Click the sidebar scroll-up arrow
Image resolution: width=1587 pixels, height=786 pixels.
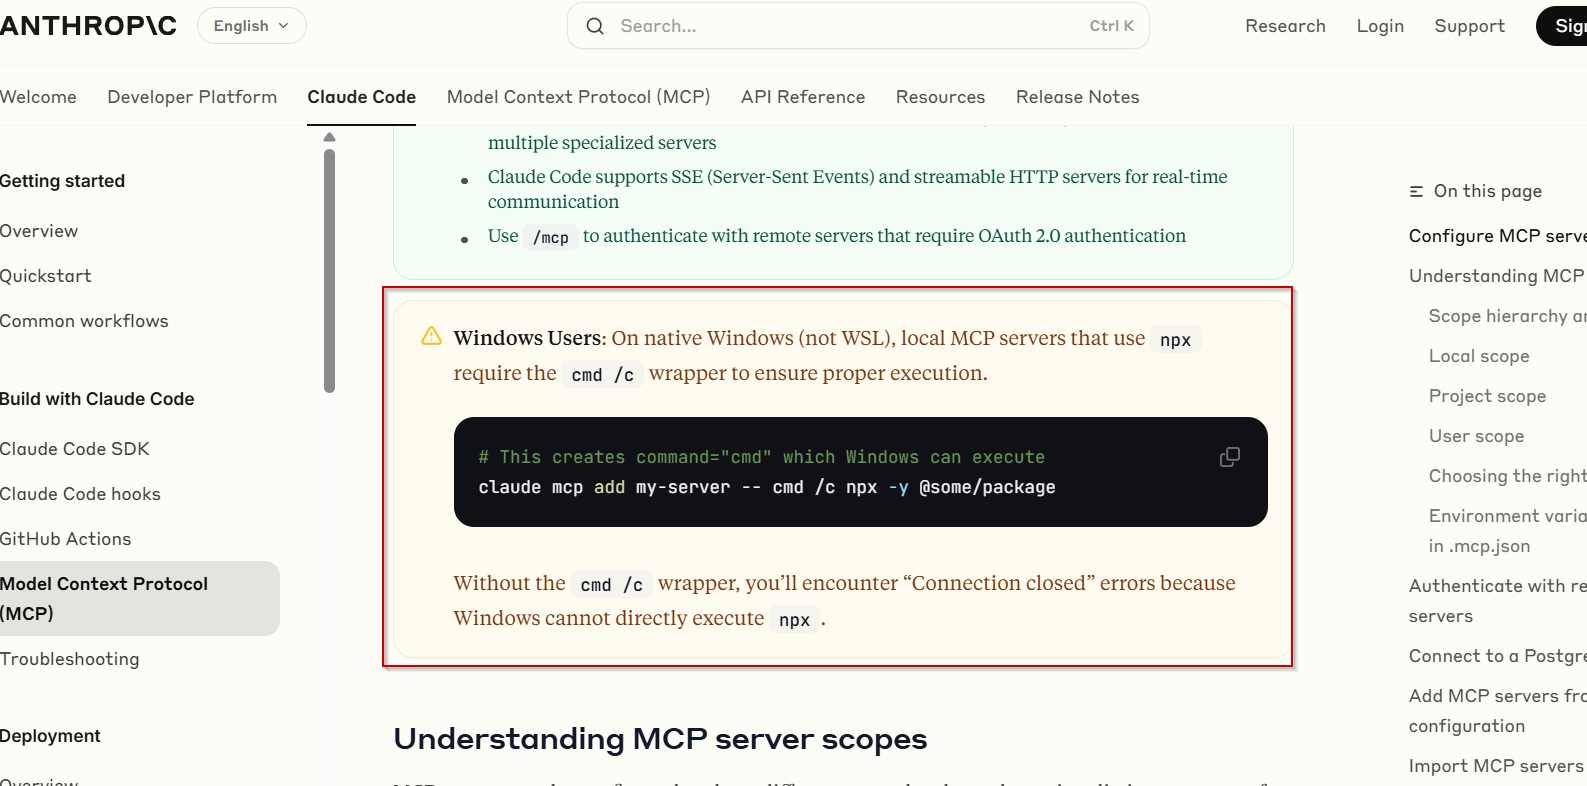pos(329,137)
